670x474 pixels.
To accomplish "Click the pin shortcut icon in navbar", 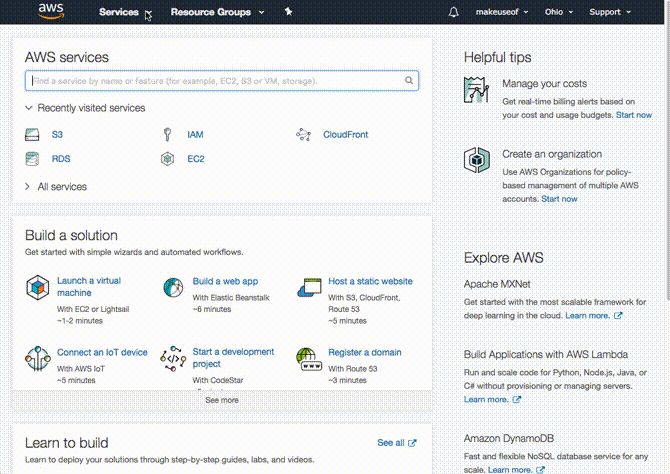I will [288, 12].
